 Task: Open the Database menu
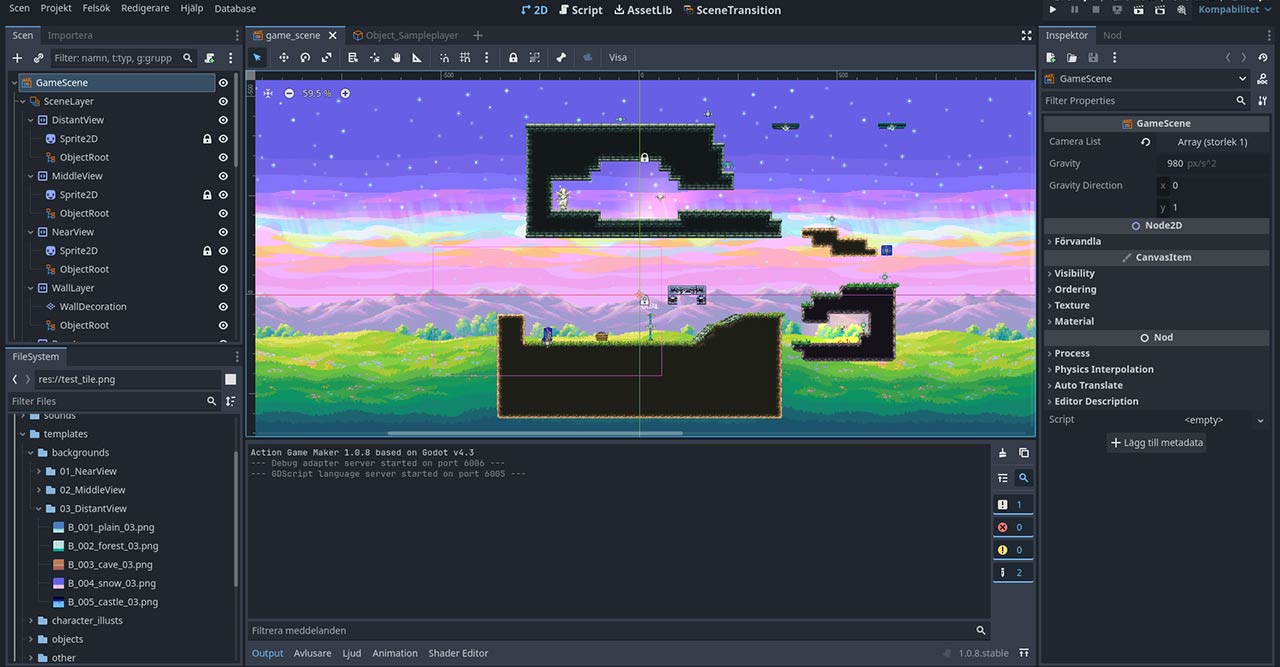pyautogui.click(x=235, y=8)
